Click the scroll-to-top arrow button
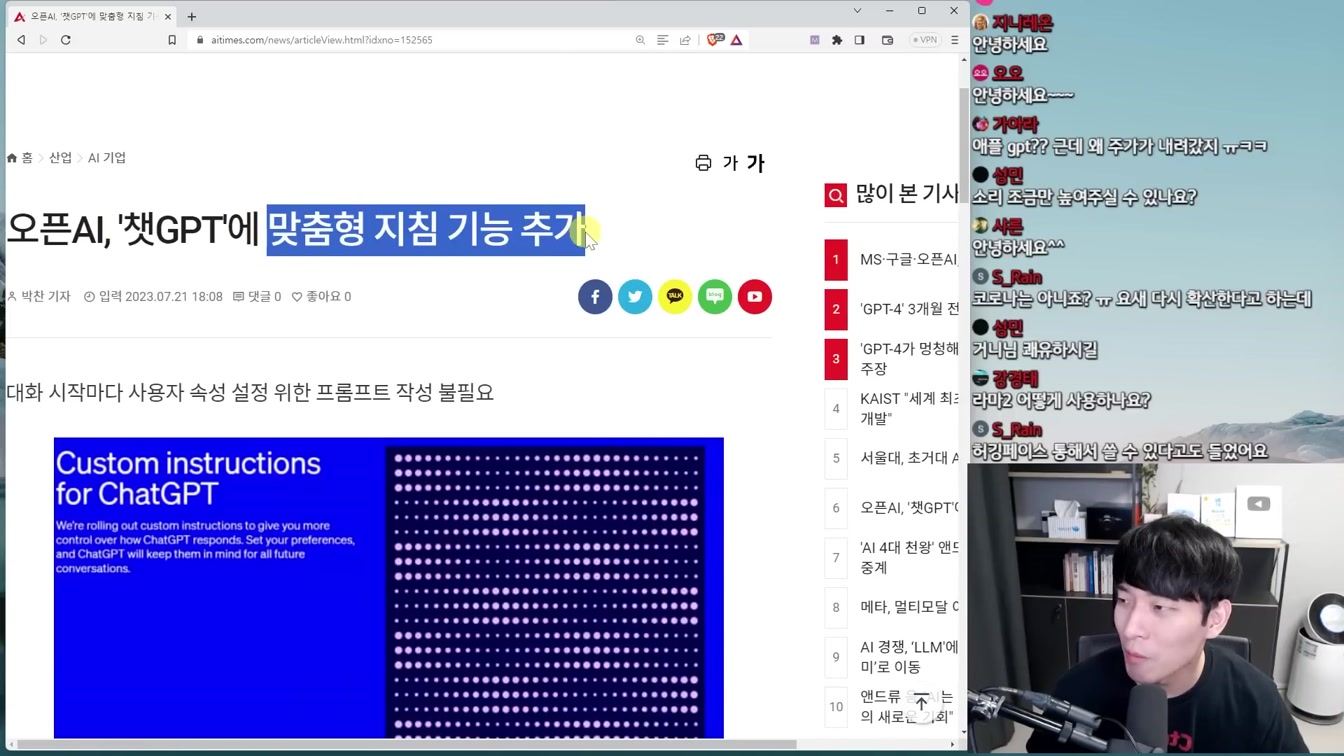1344x756 pixels. click(921, 703)
